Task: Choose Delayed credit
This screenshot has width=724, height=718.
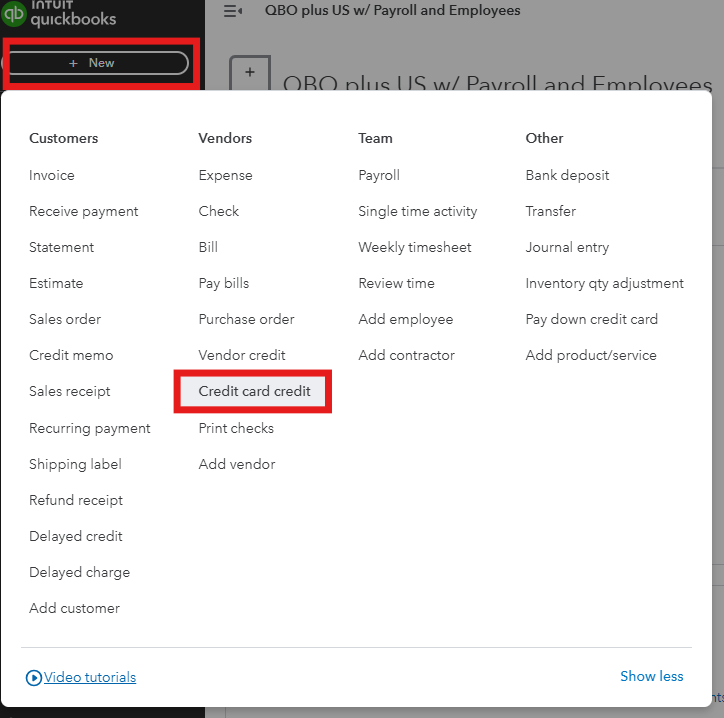Action: (x=76, y=537)
